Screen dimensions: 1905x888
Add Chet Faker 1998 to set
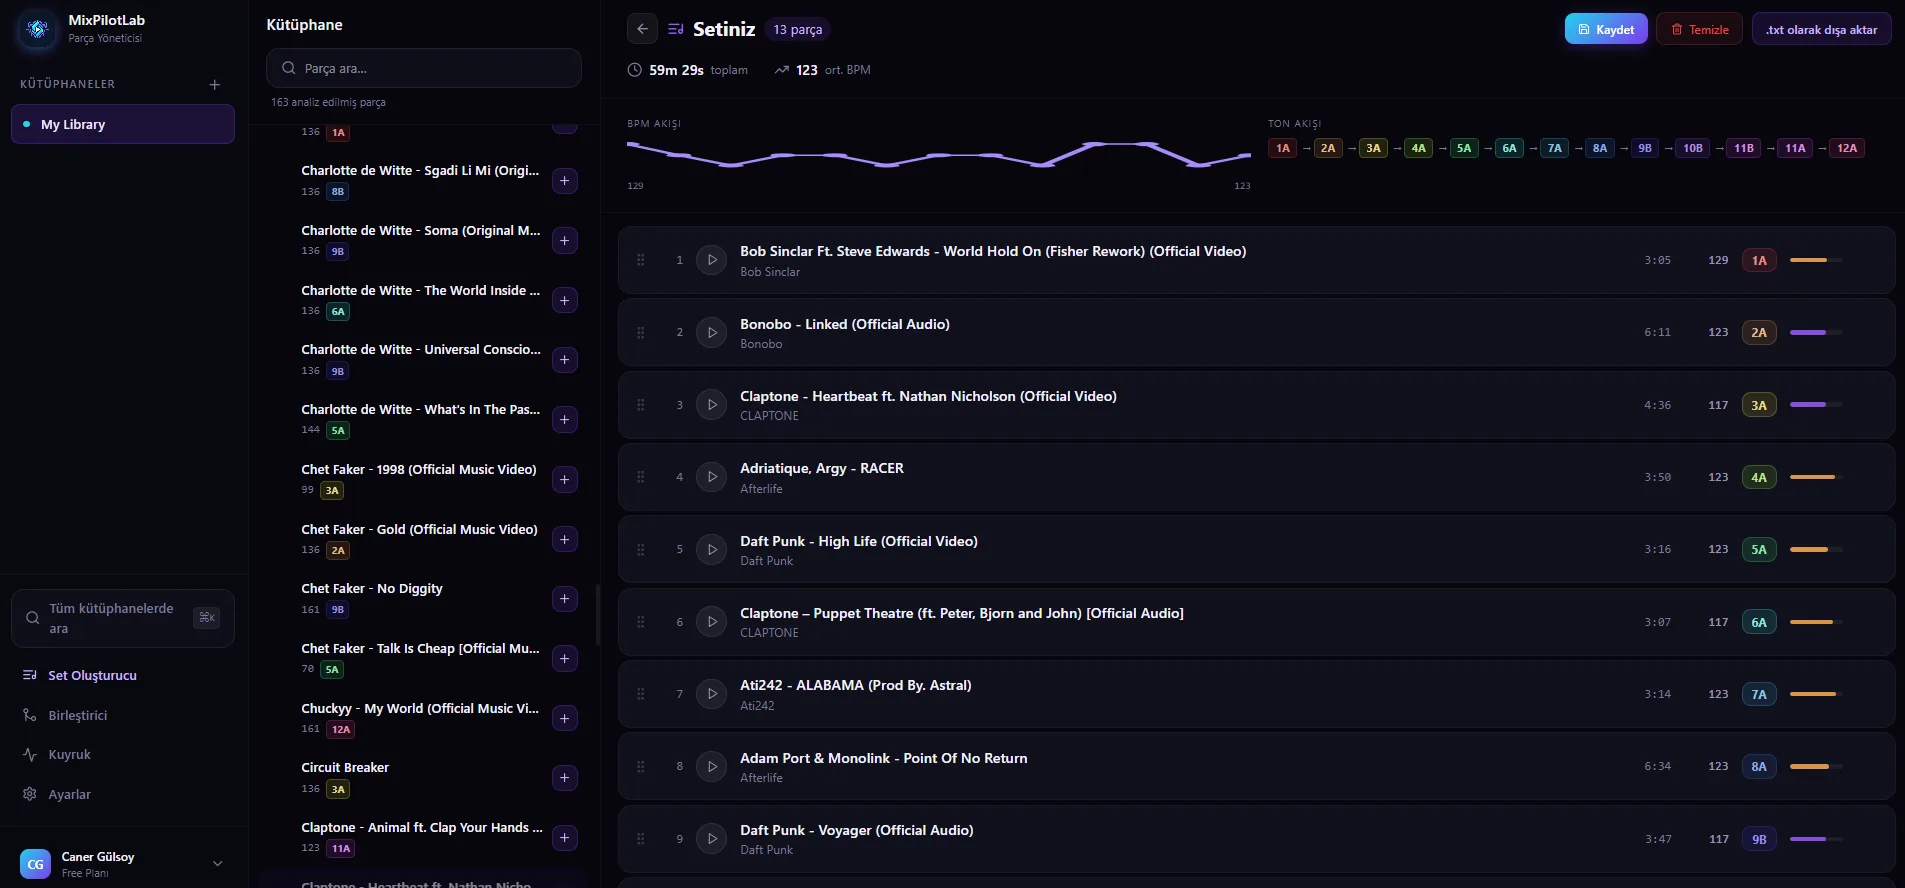coord(565,480)
